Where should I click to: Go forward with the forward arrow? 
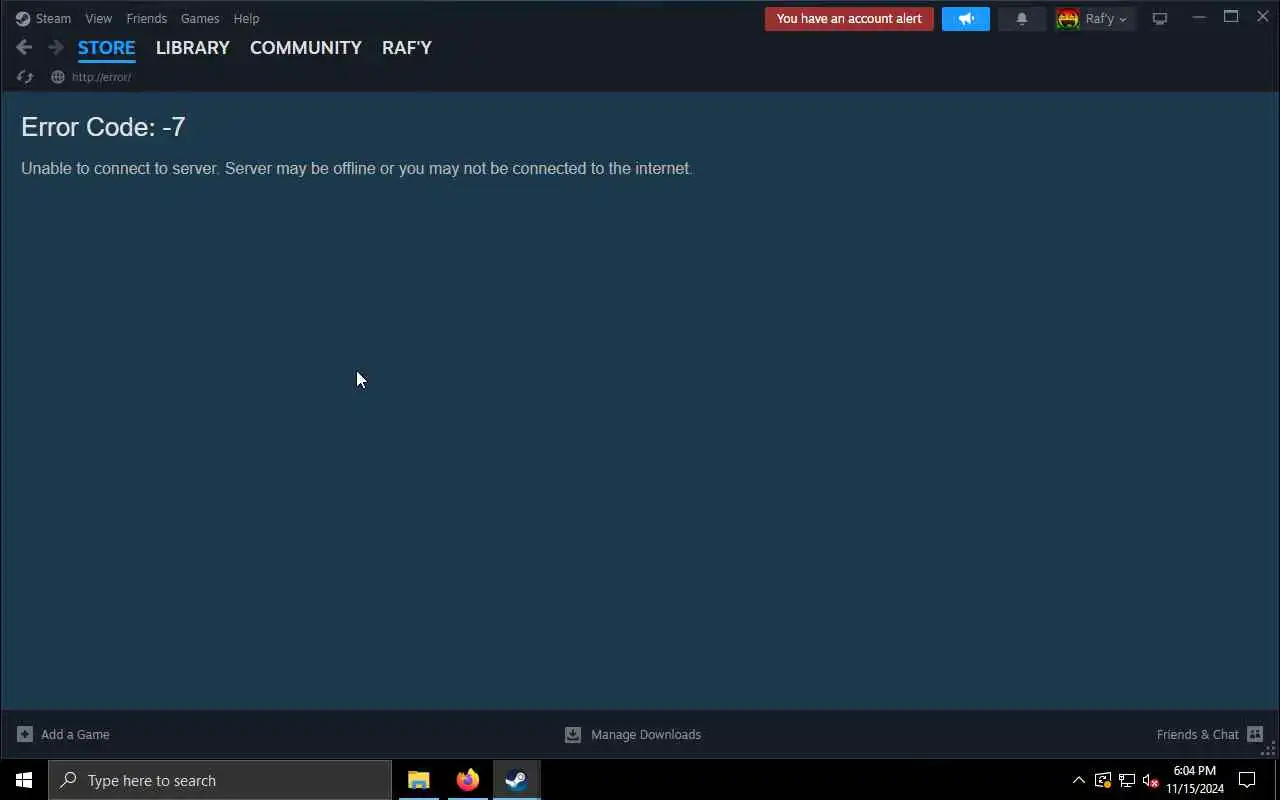[x=56, y=47]
